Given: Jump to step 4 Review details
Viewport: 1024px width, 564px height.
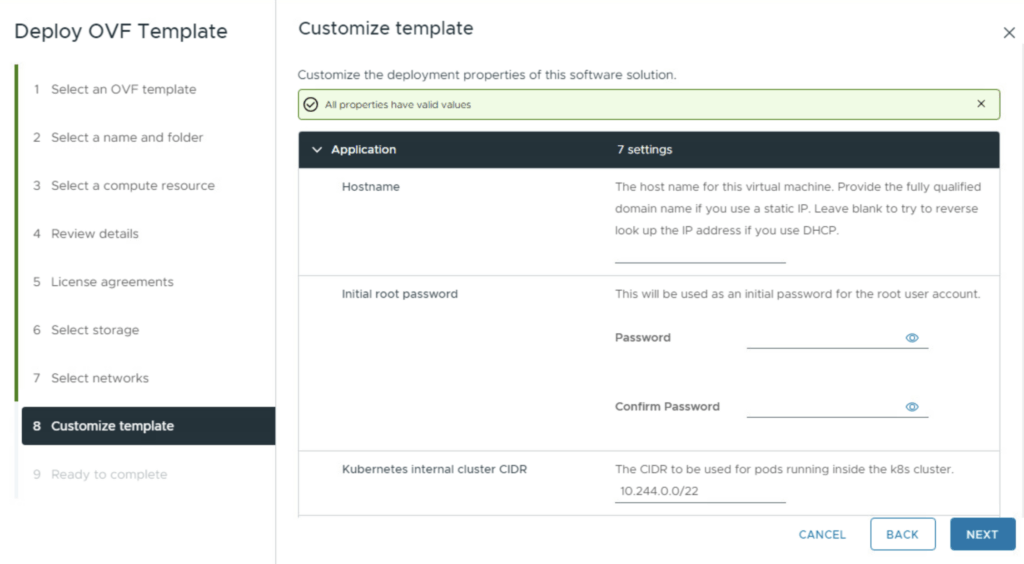Looking at the screenshot, I should tap(94, 233).
